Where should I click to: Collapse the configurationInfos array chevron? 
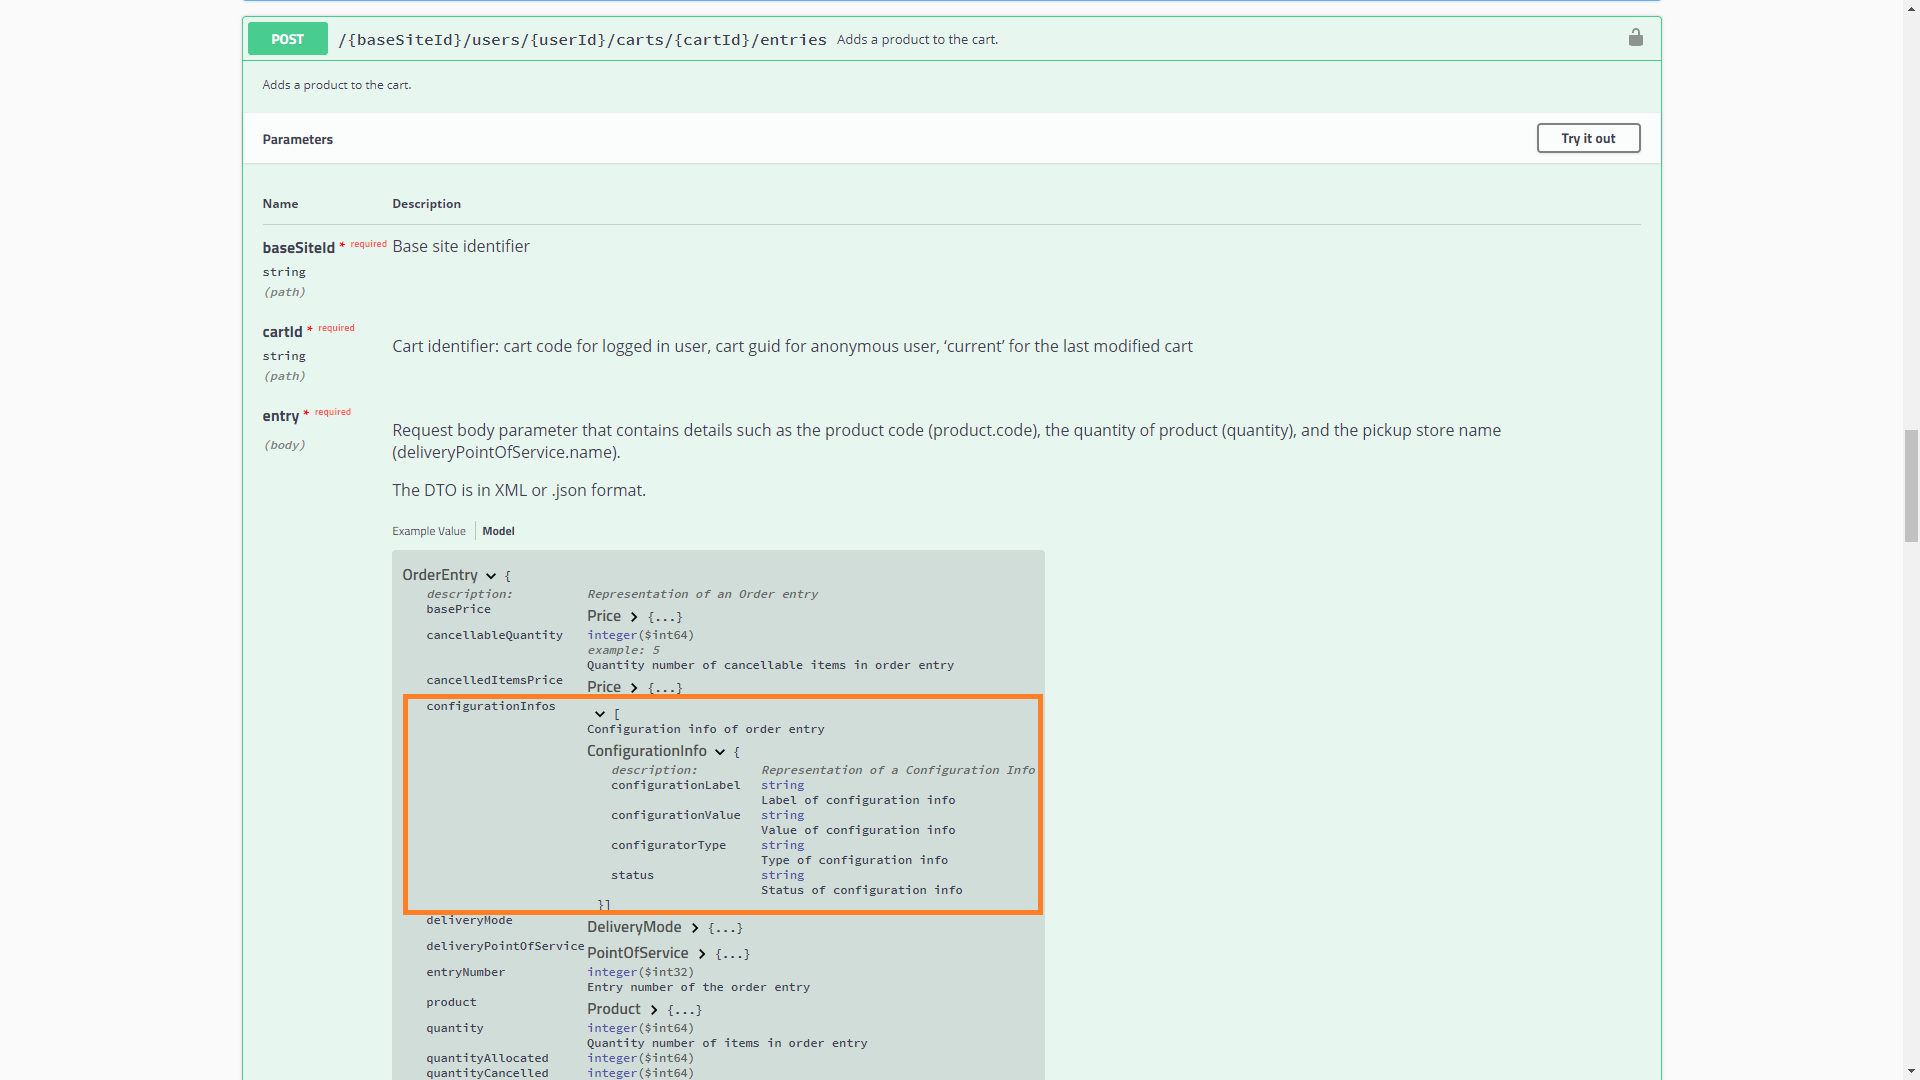coord(598,714)
